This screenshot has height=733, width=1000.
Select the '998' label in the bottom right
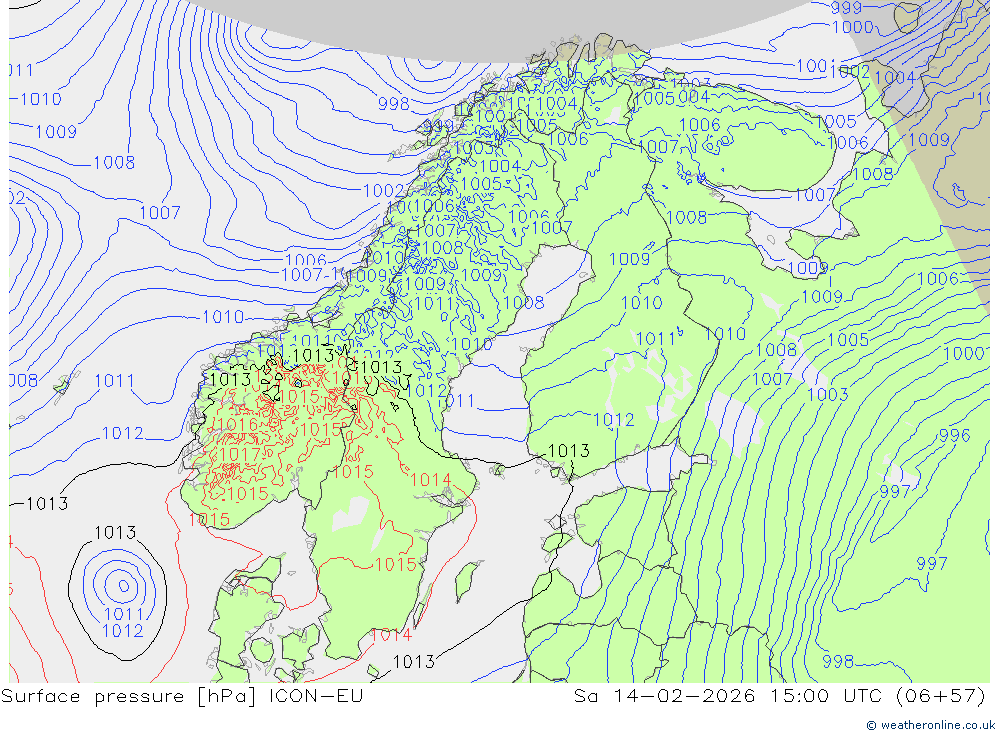(837, 662)
